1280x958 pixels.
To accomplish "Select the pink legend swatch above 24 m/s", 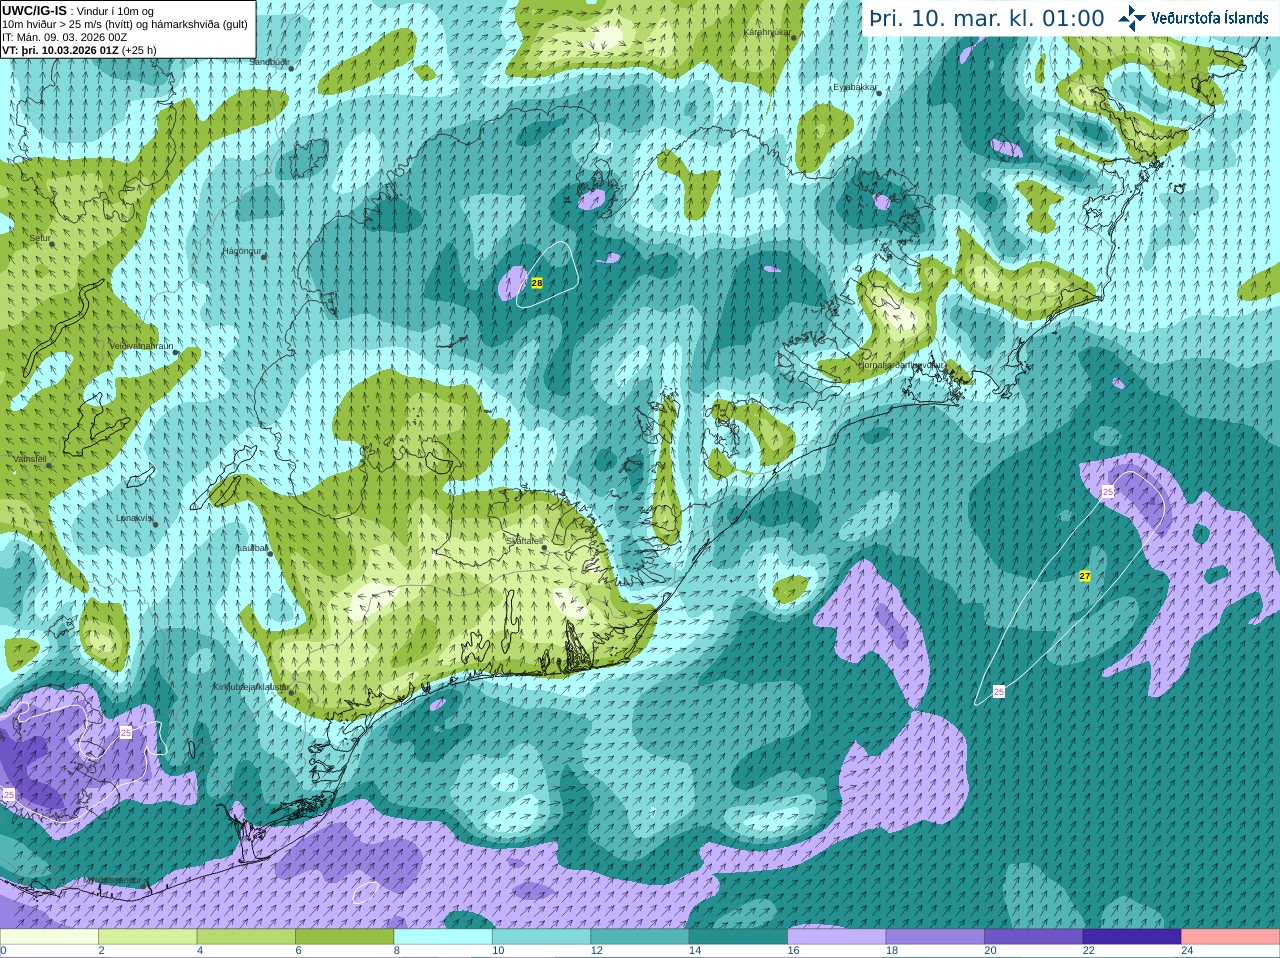I will 1231,937.
